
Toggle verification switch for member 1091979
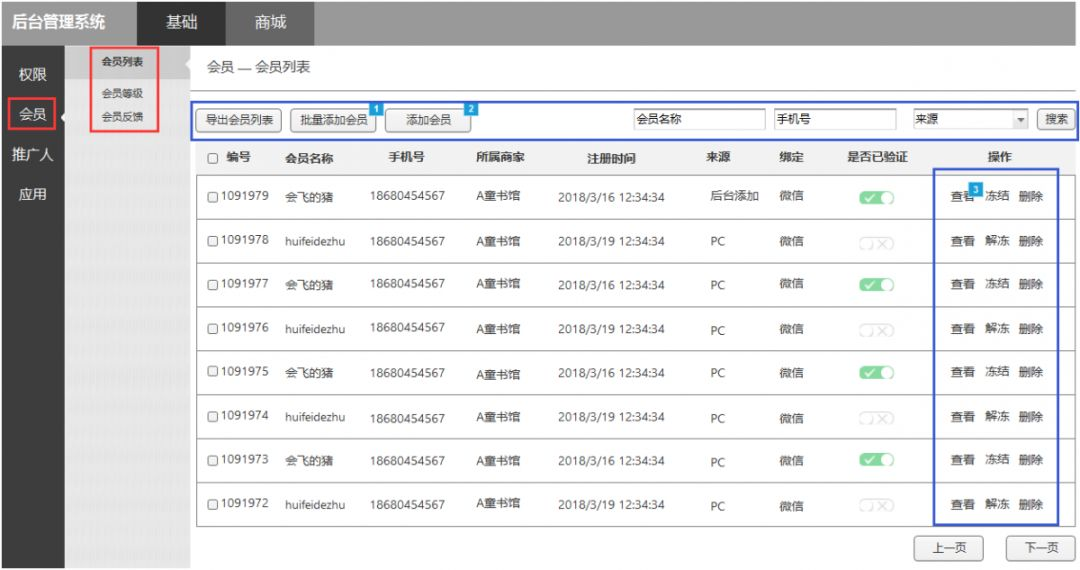(x=876, y=197)
